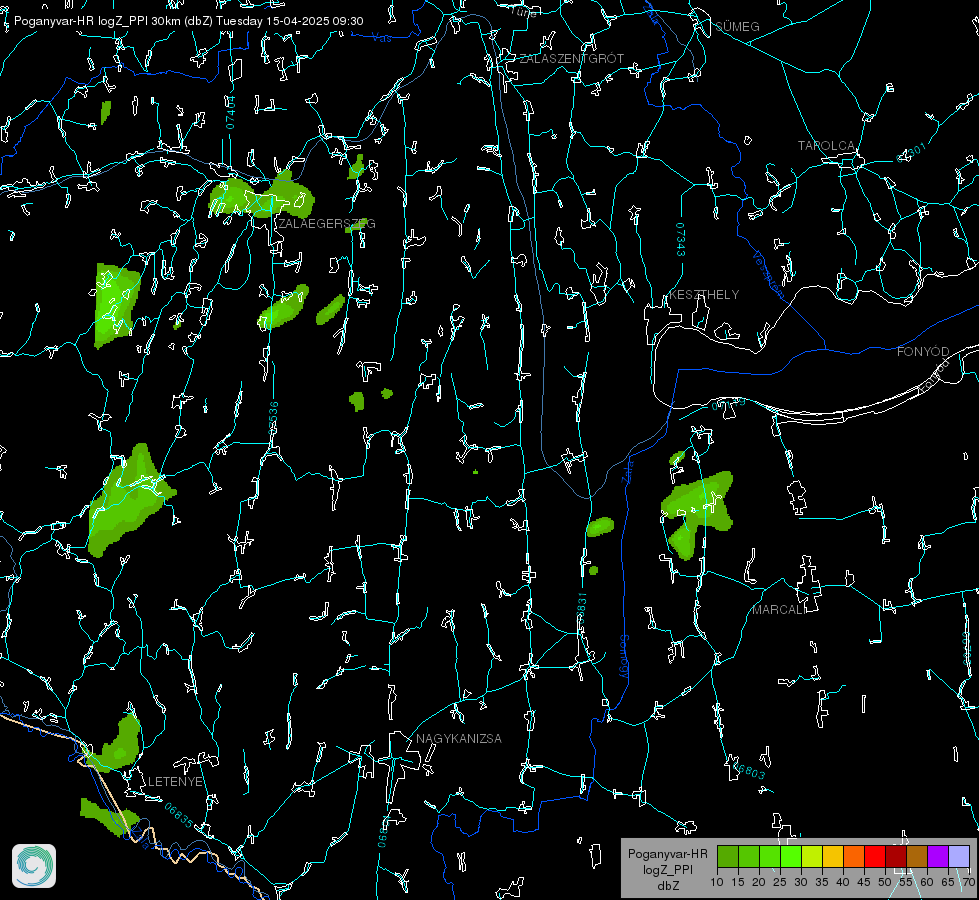Click the 'Somogy' county border label
The width and height of the screenshot is (979, 900).
click(x=624, y=657)
